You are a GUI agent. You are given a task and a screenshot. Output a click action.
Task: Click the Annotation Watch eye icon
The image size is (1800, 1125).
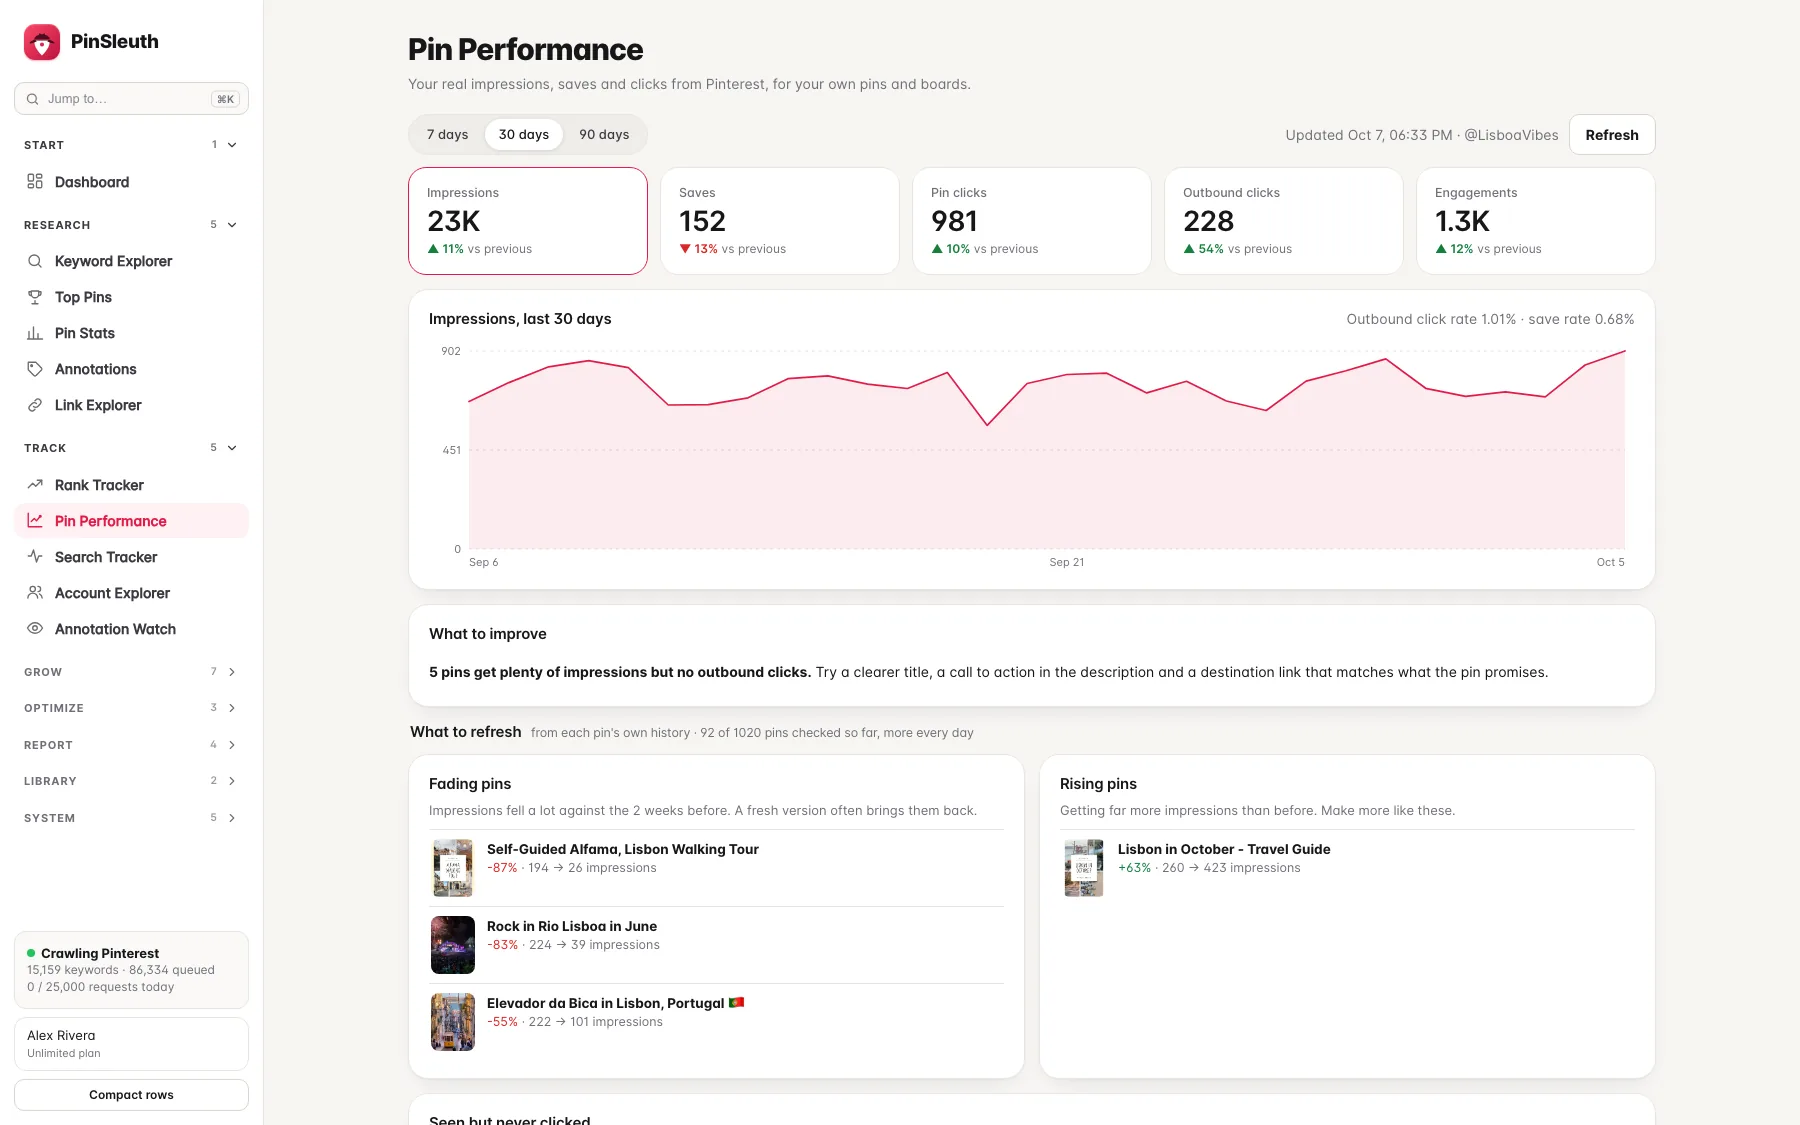[35, 629]
